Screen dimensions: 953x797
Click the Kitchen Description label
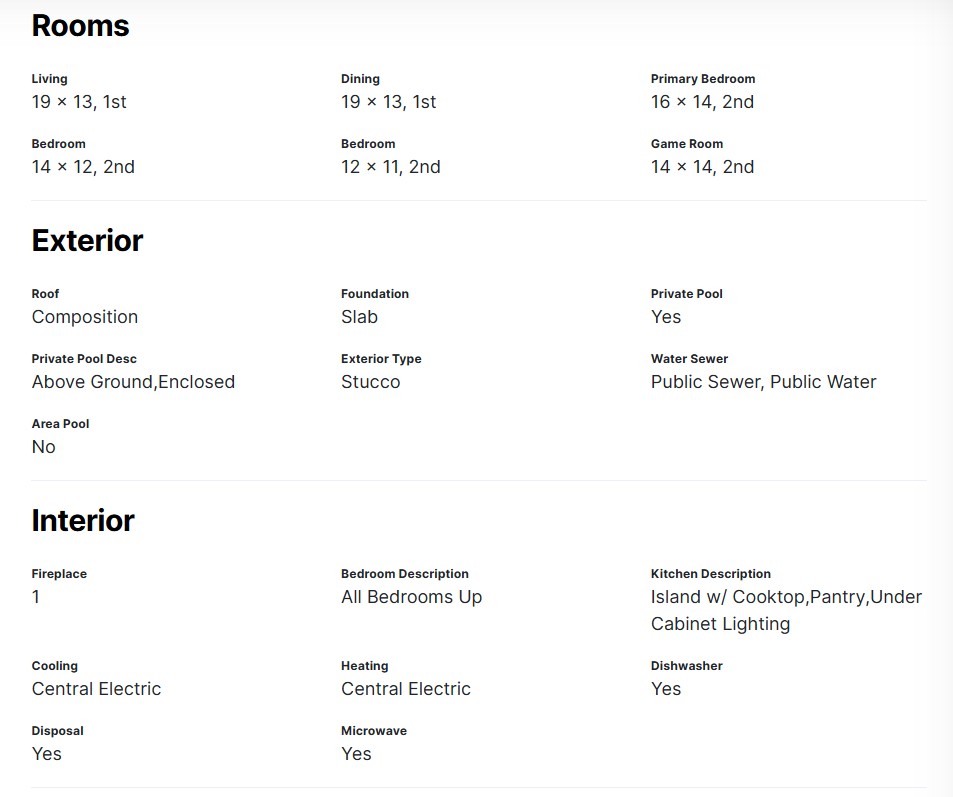[710, 574]
